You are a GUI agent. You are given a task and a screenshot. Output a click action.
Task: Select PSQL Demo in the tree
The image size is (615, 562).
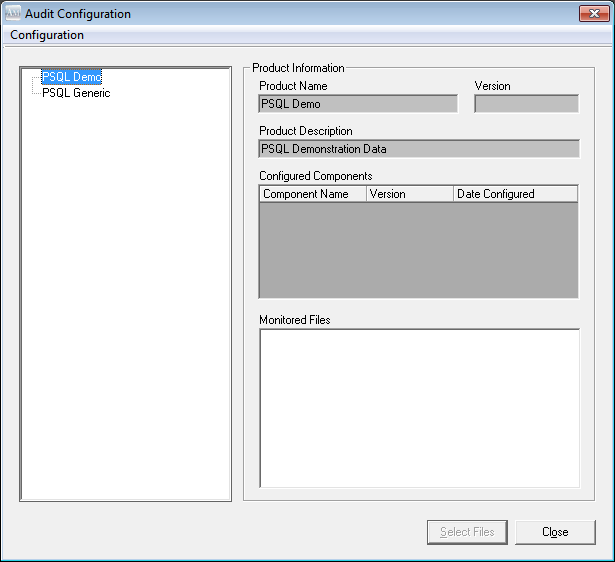(x=71, y=77)
